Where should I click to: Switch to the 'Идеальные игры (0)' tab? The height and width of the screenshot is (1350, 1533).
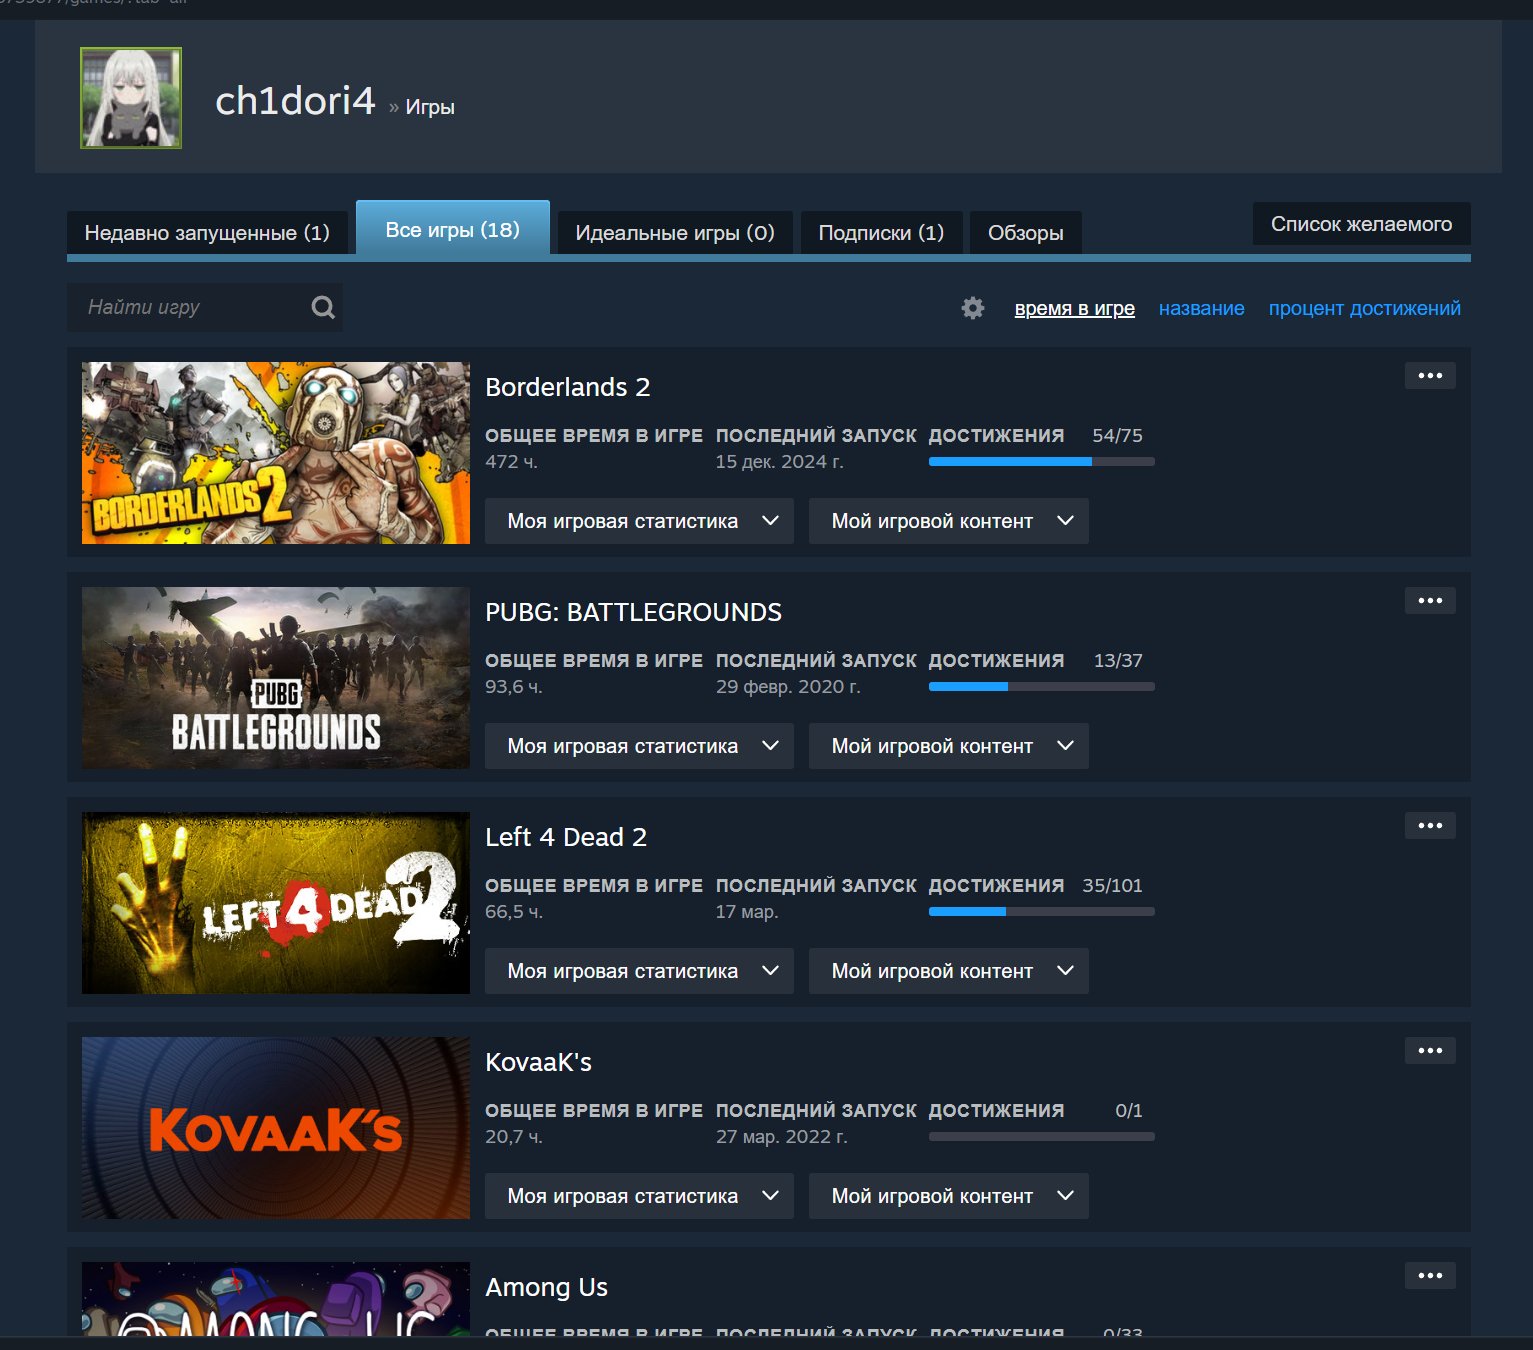(x=675, y=233)
